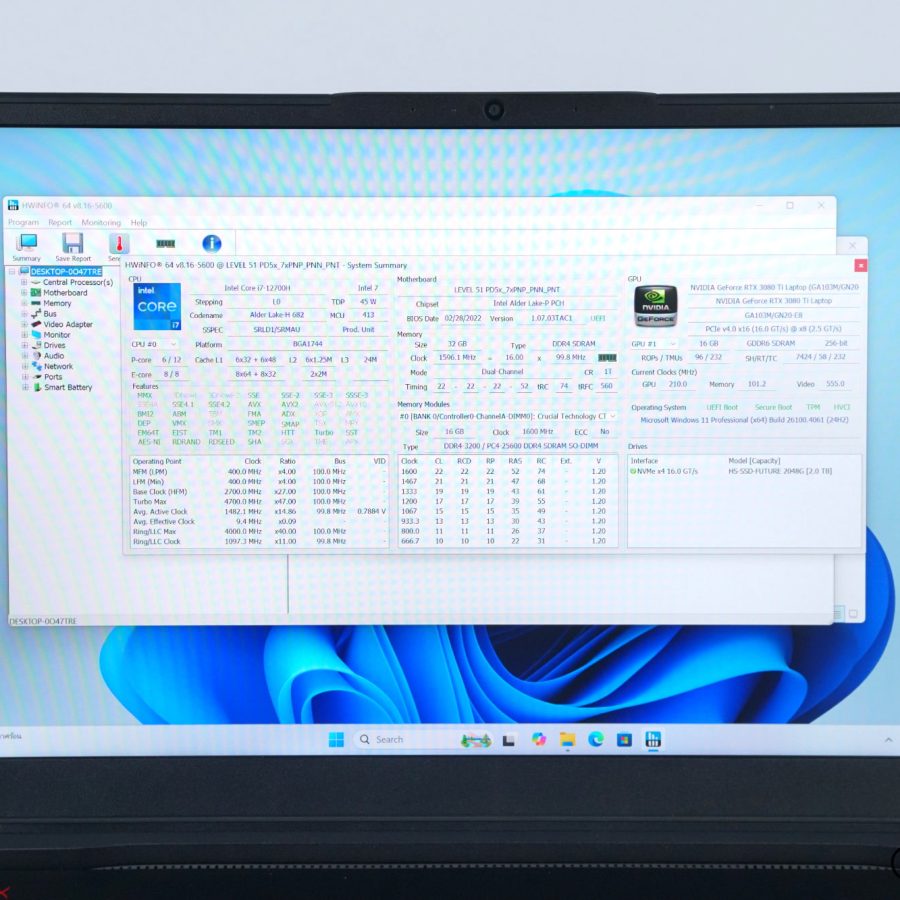Open the Program menu
900x900 pixels.
24,223
